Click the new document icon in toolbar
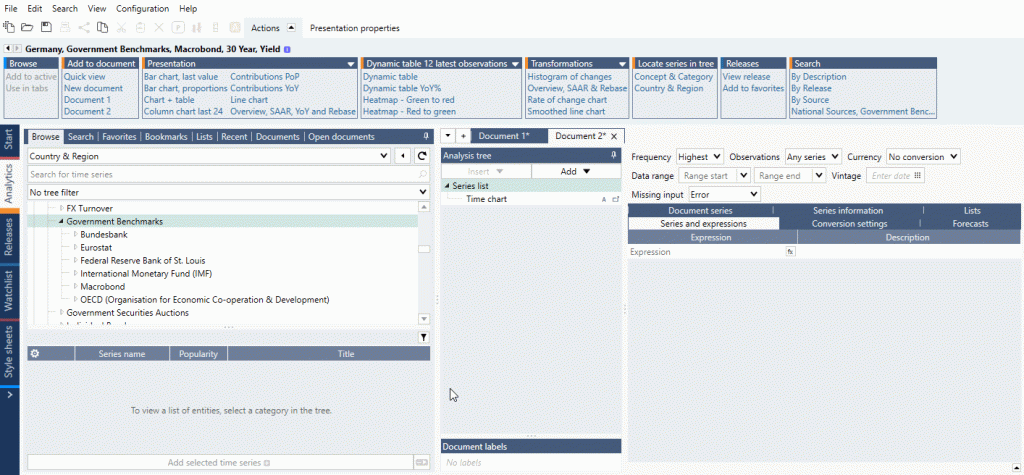 (x=10, y=28)
